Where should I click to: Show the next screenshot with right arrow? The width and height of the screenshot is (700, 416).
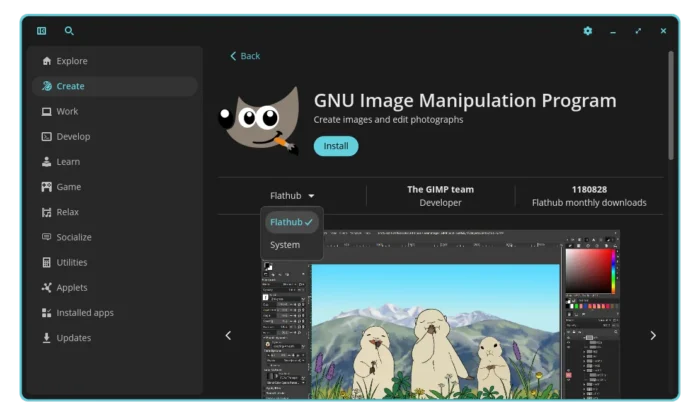coord(653,336)
